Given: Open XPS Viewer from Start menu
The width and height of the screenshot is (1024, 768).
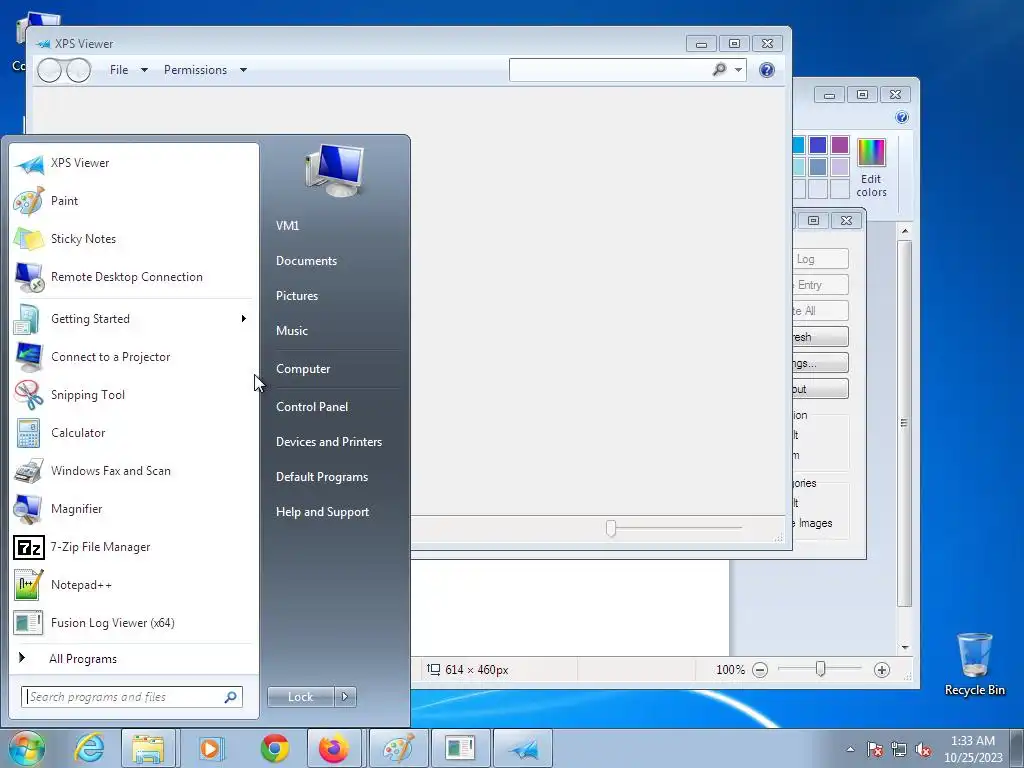Looking at the screenshot, I should (x=133, y=163).
